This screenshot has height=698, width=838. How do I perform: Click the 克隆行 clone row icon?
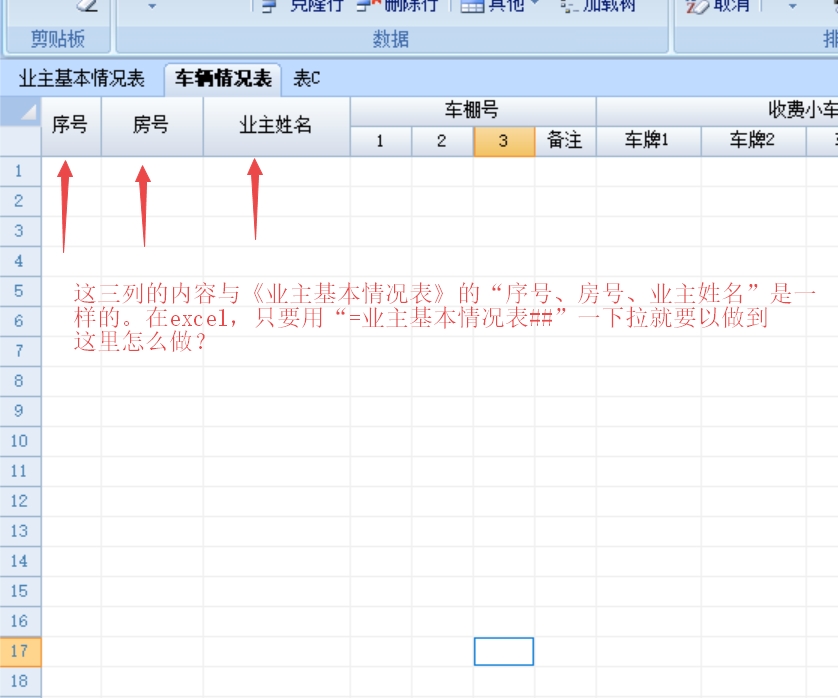269,6
